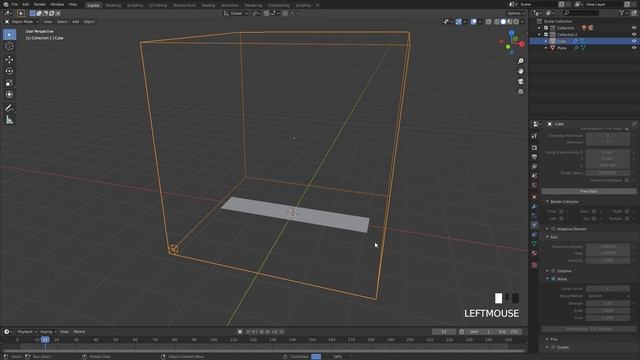Expand the Plane row in the outliner

click(x=546, y=48)
